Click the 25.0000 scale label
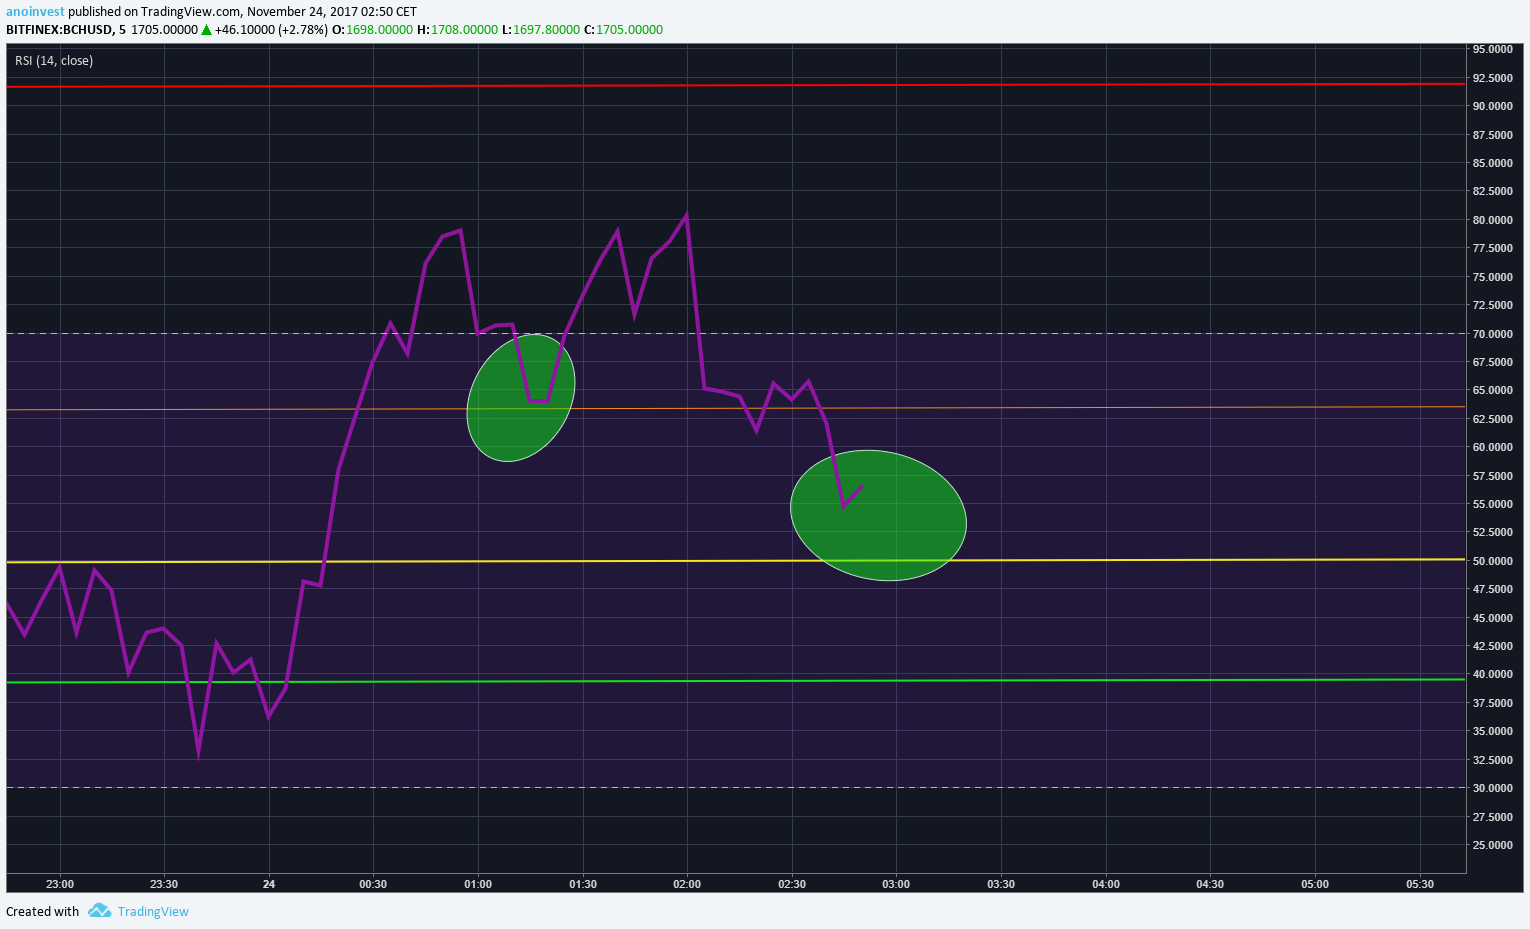This screenshot has height=929, width=1530. point(1492,845)
